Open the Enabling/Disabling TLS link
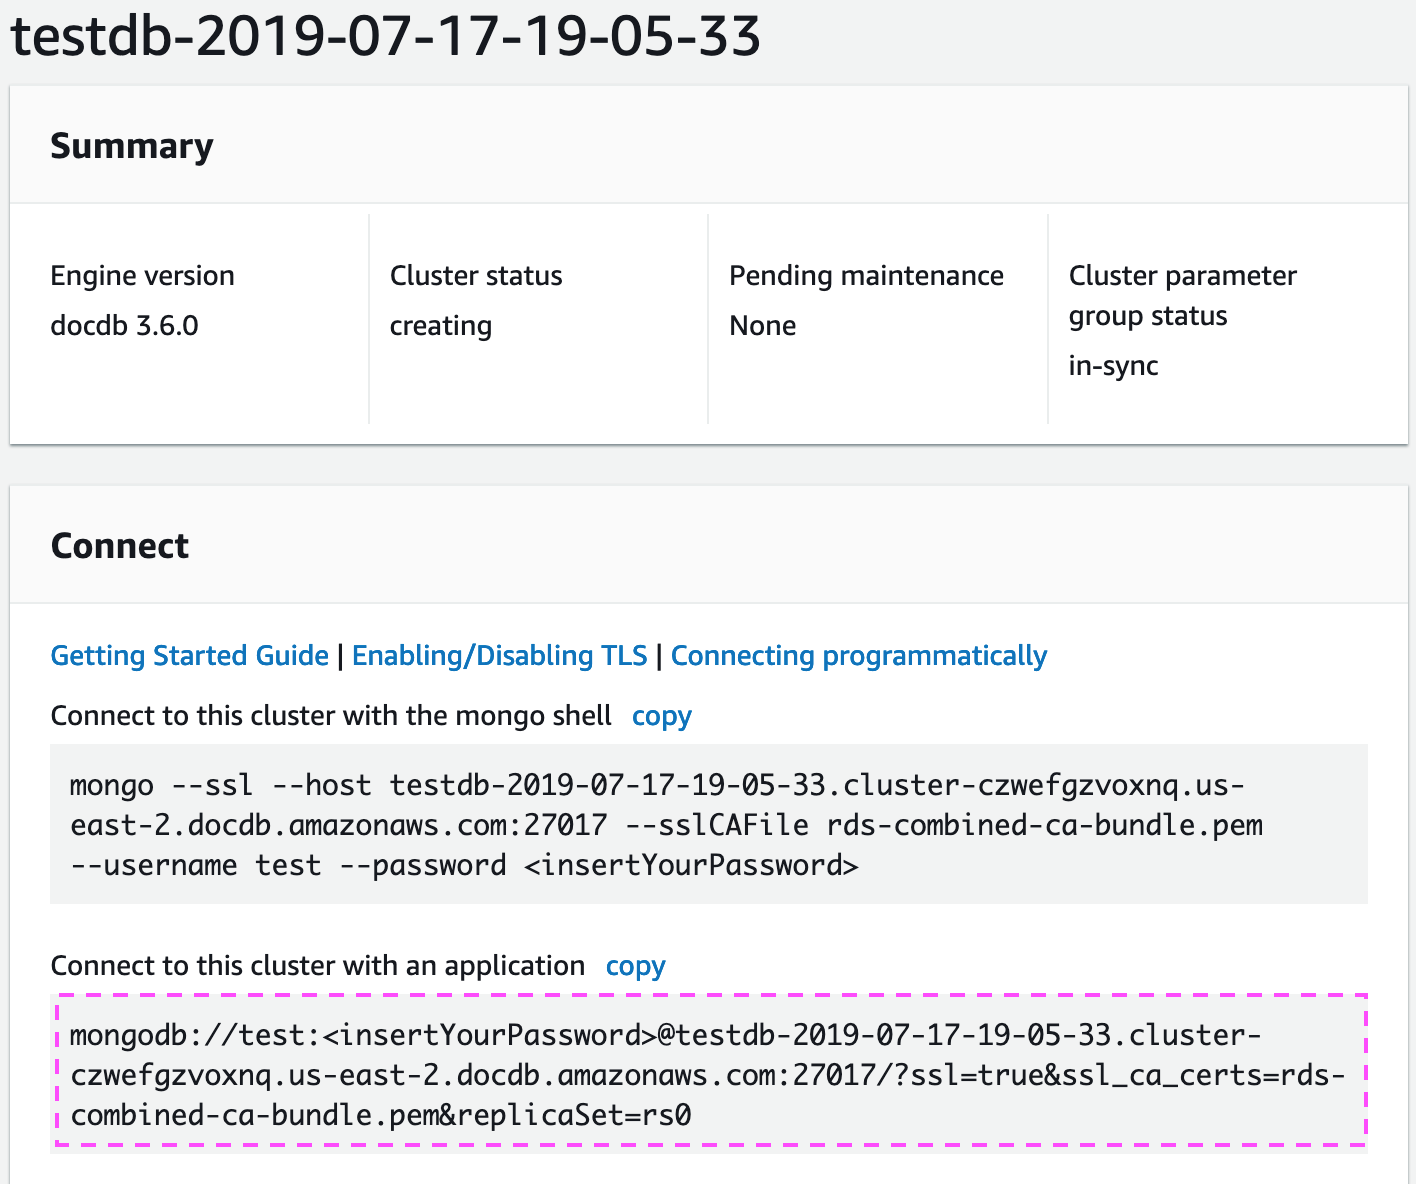The width and height of the screenshot is (1416, 1184). 500,656
